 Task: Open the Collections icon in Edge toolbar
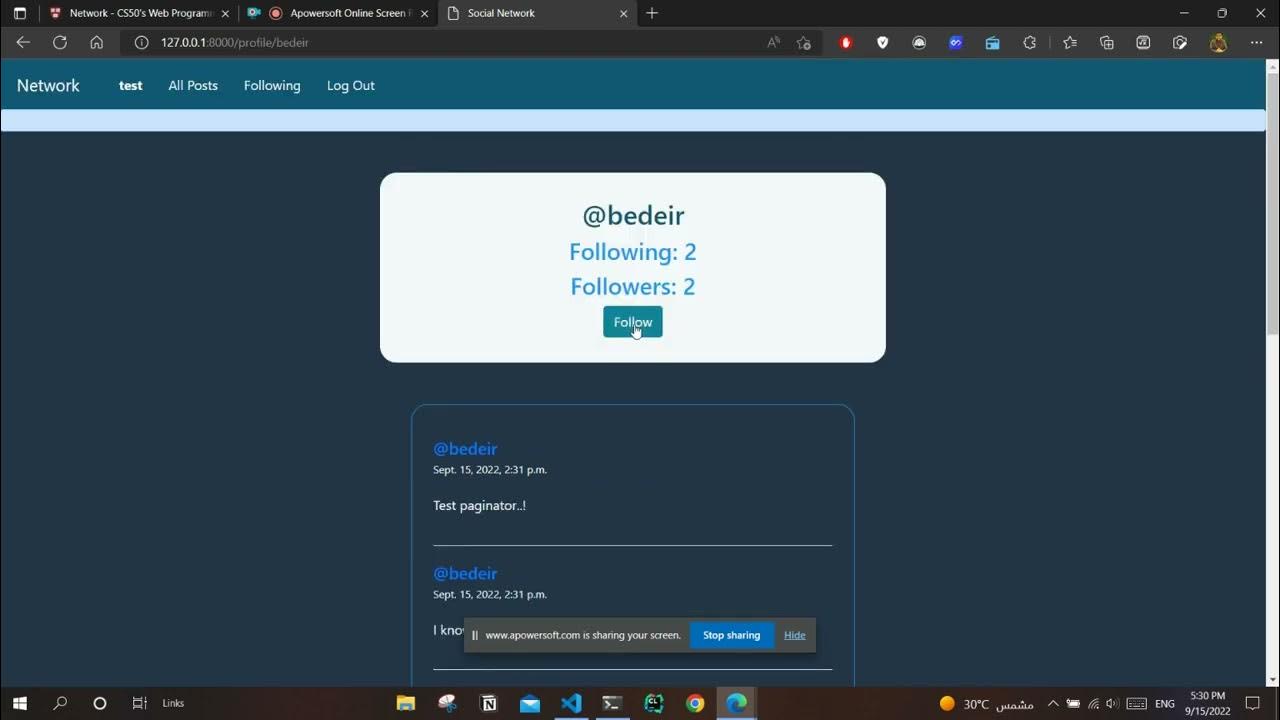tap(1106, 43)
